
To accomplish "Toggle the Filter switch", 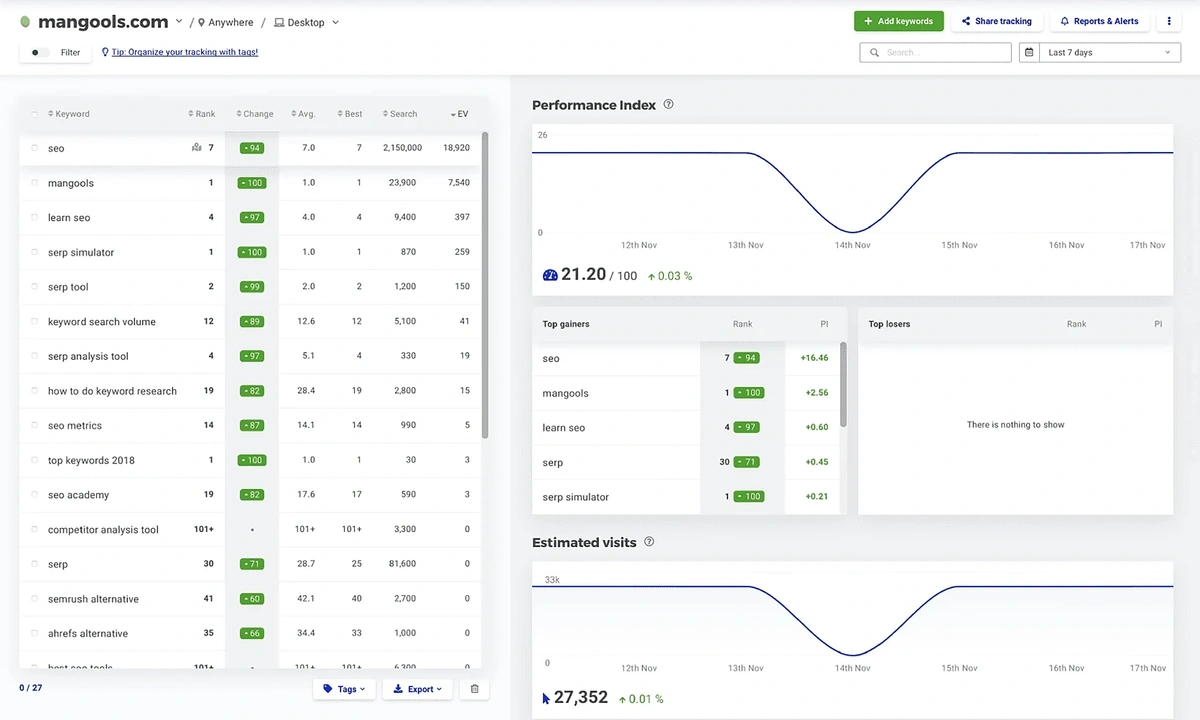I will pos(38,52).
